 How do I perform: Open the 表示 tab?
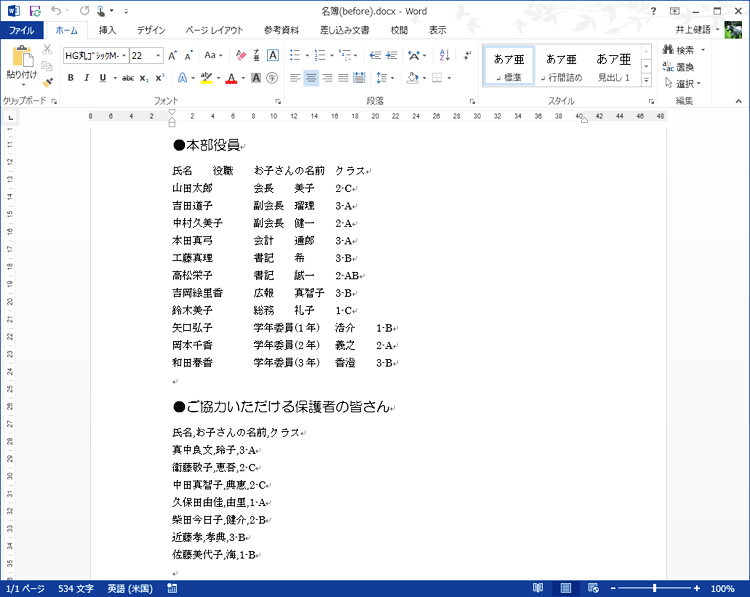pos(438,30)
